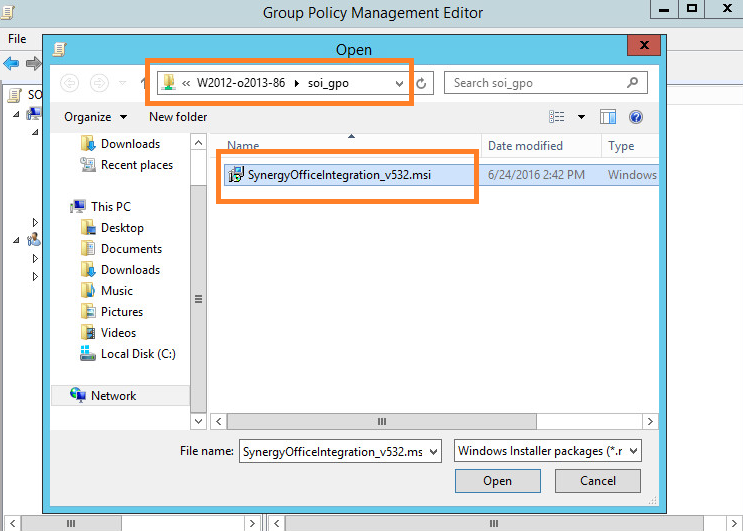743x531 pixels.
Task: Show the preview pane
Action: point(608,117)
